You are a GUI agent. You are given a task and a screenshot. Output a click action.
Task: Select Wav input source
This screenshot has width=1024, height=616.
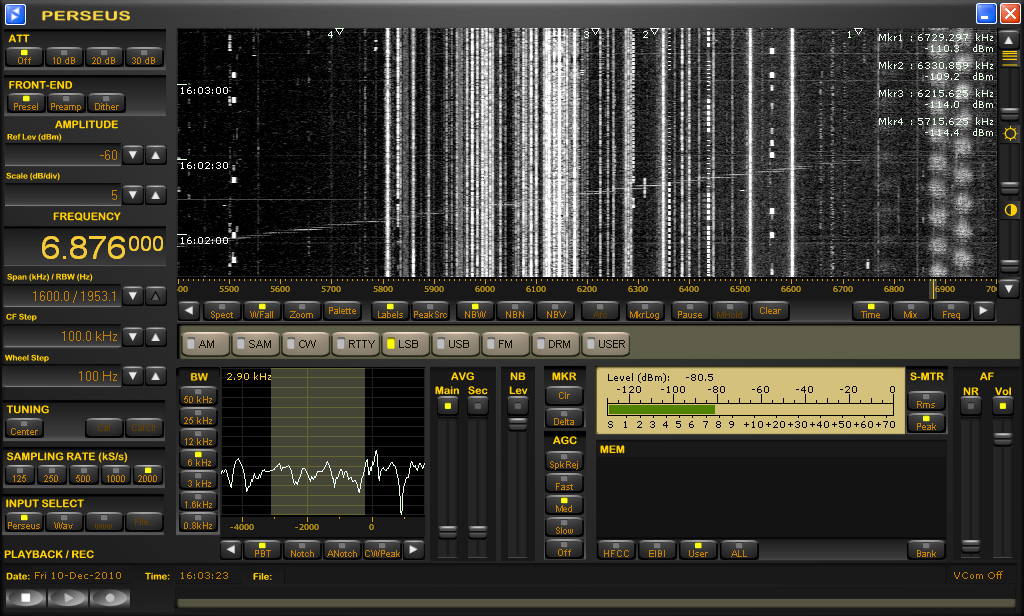coord(63,522)
